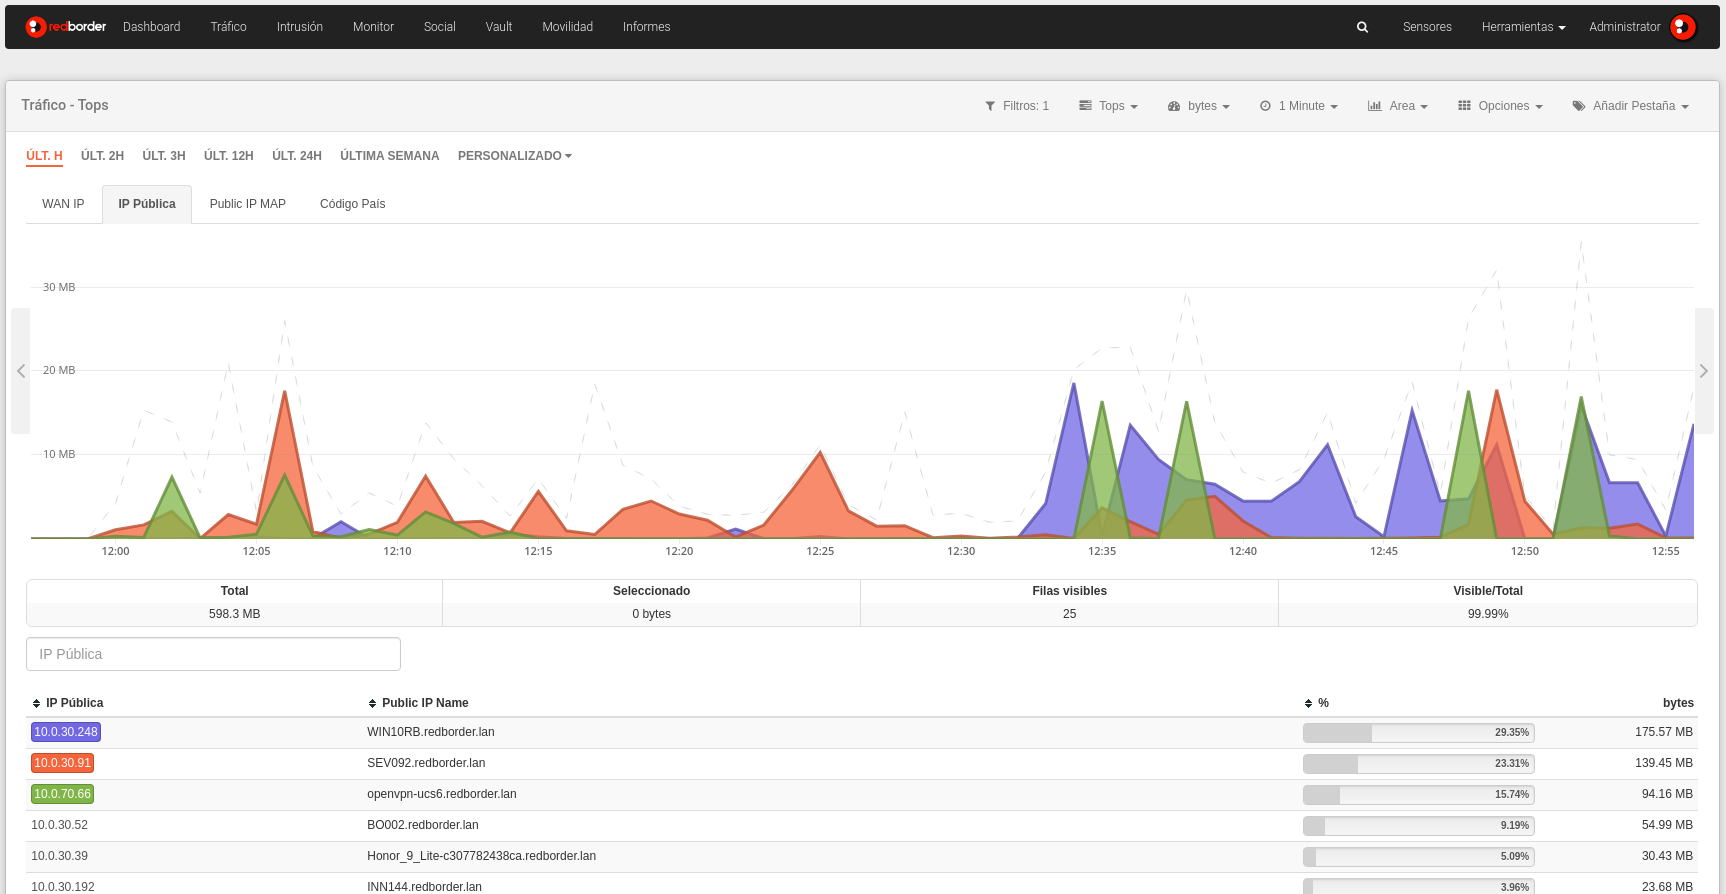Sort by Public IP Name column
Screen dimensions: 1726x894
point(418,703)
